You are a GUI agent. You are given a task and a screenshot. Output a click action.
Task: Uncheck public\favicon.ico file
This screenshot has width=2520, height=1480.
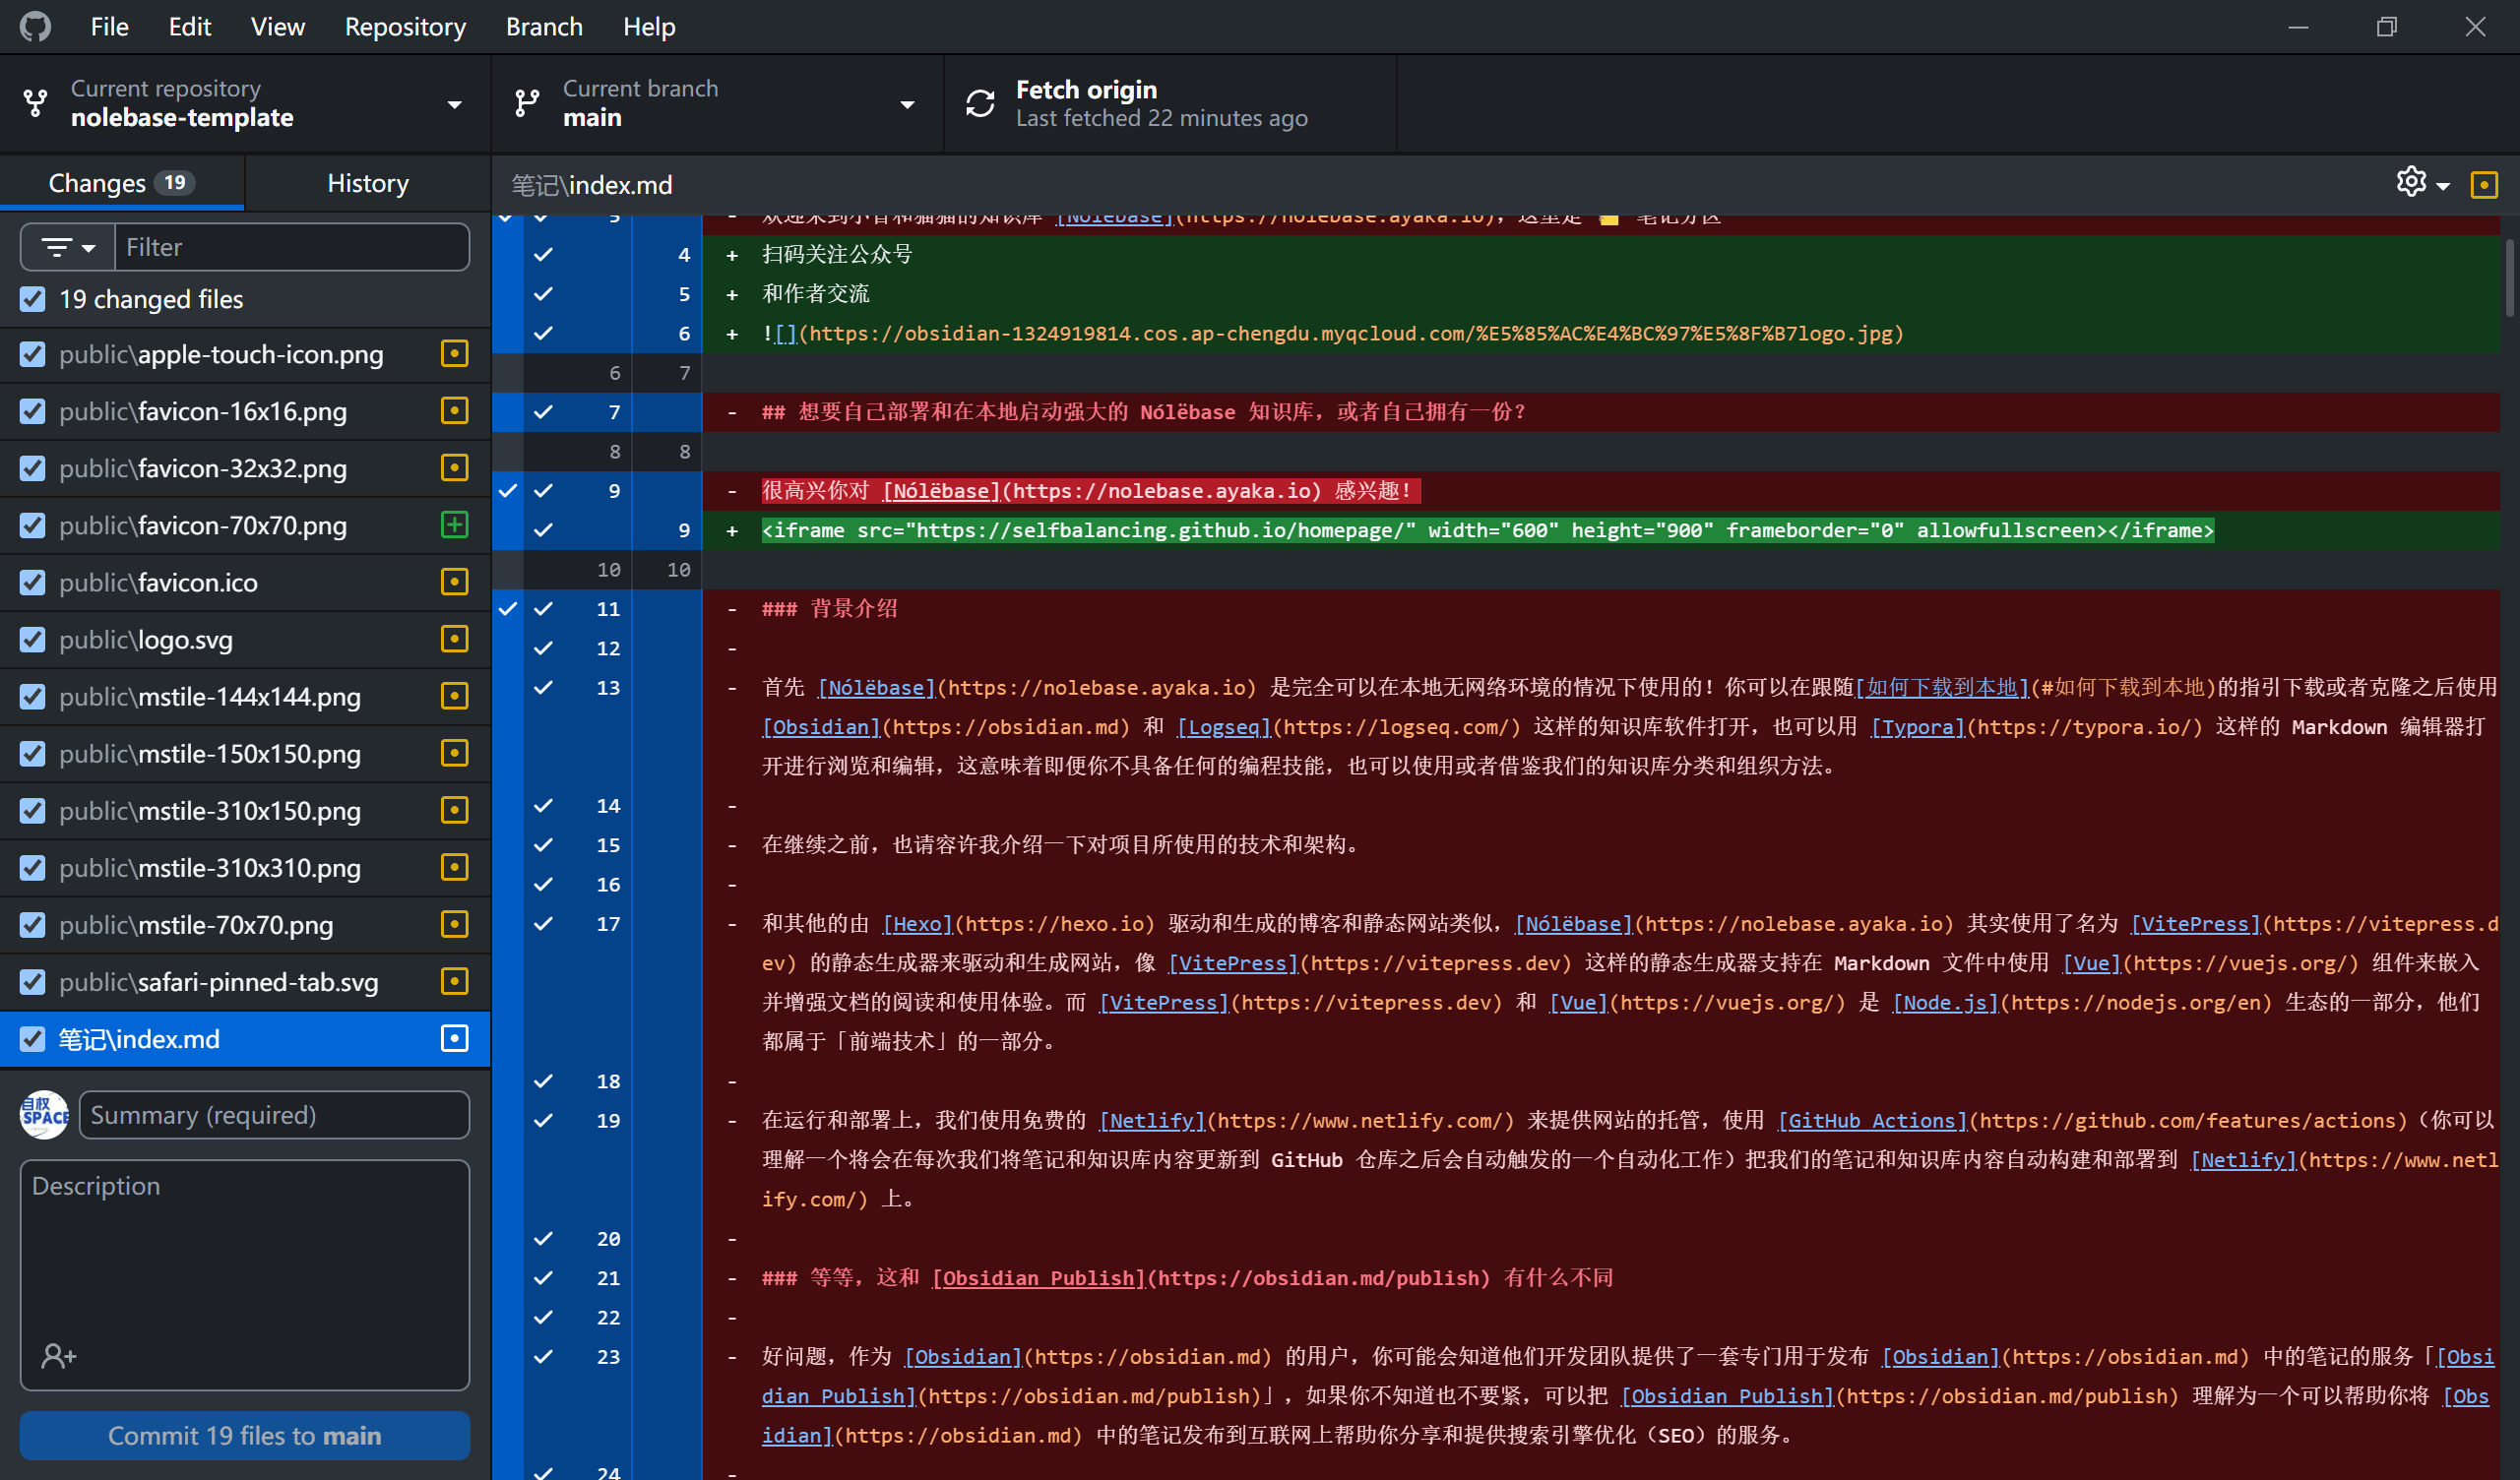(33, 582)
